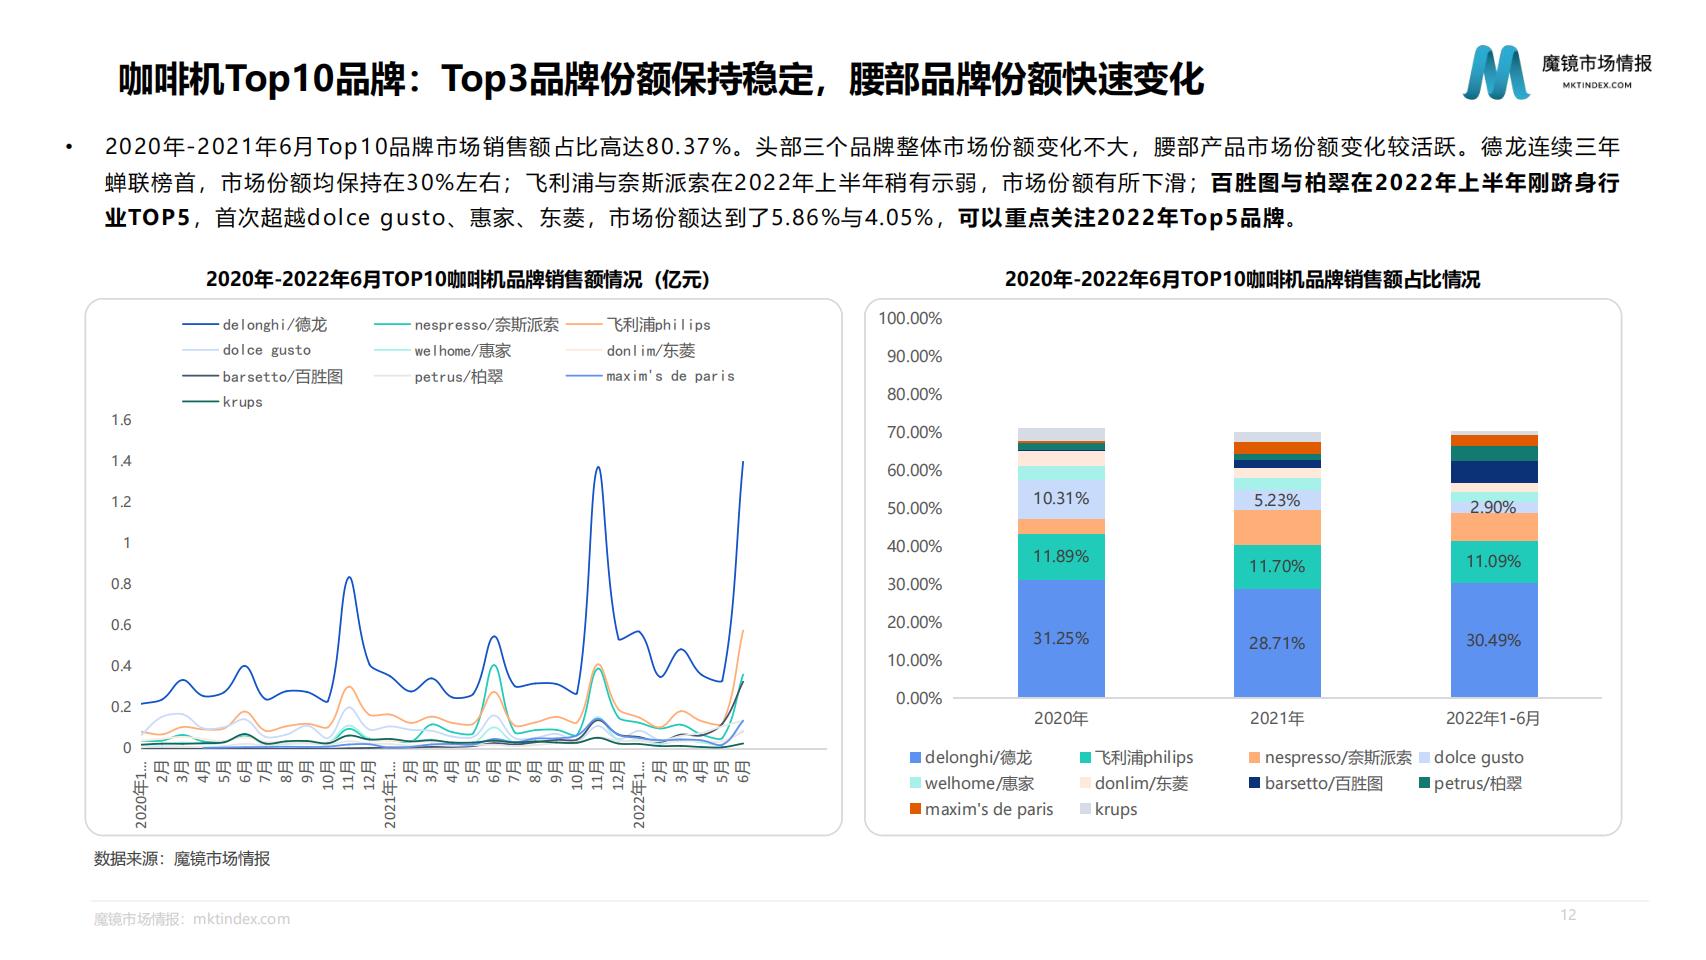Click nespresso/奈斯派索 legend under bar chart
1706x960 pixels.
coord(1330,758)
